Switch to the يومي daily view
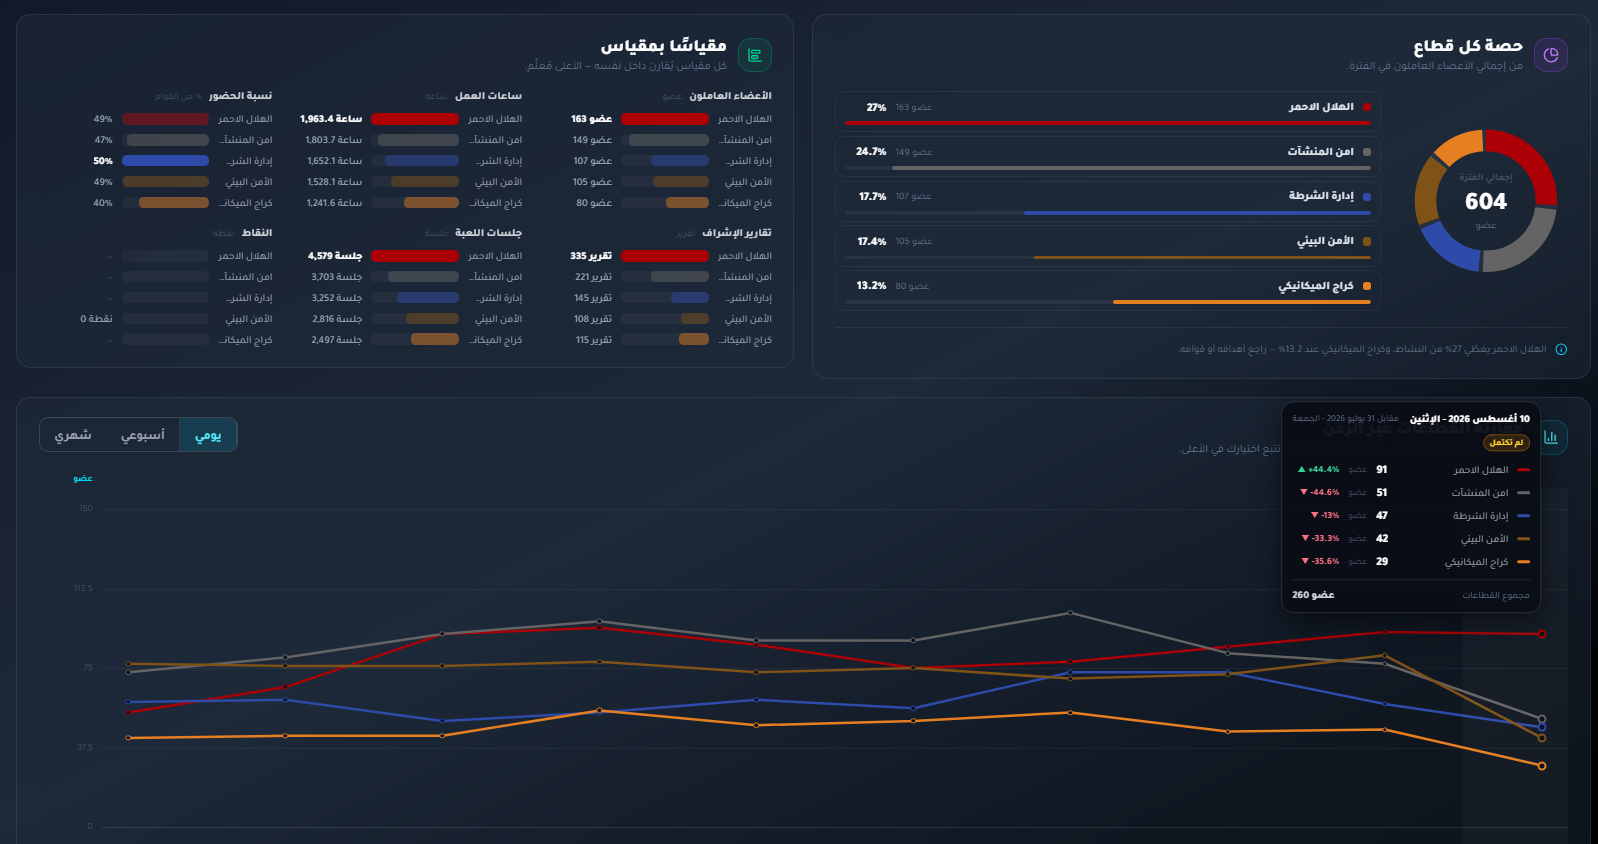The image size is (1598, 844). click(208, 435)
